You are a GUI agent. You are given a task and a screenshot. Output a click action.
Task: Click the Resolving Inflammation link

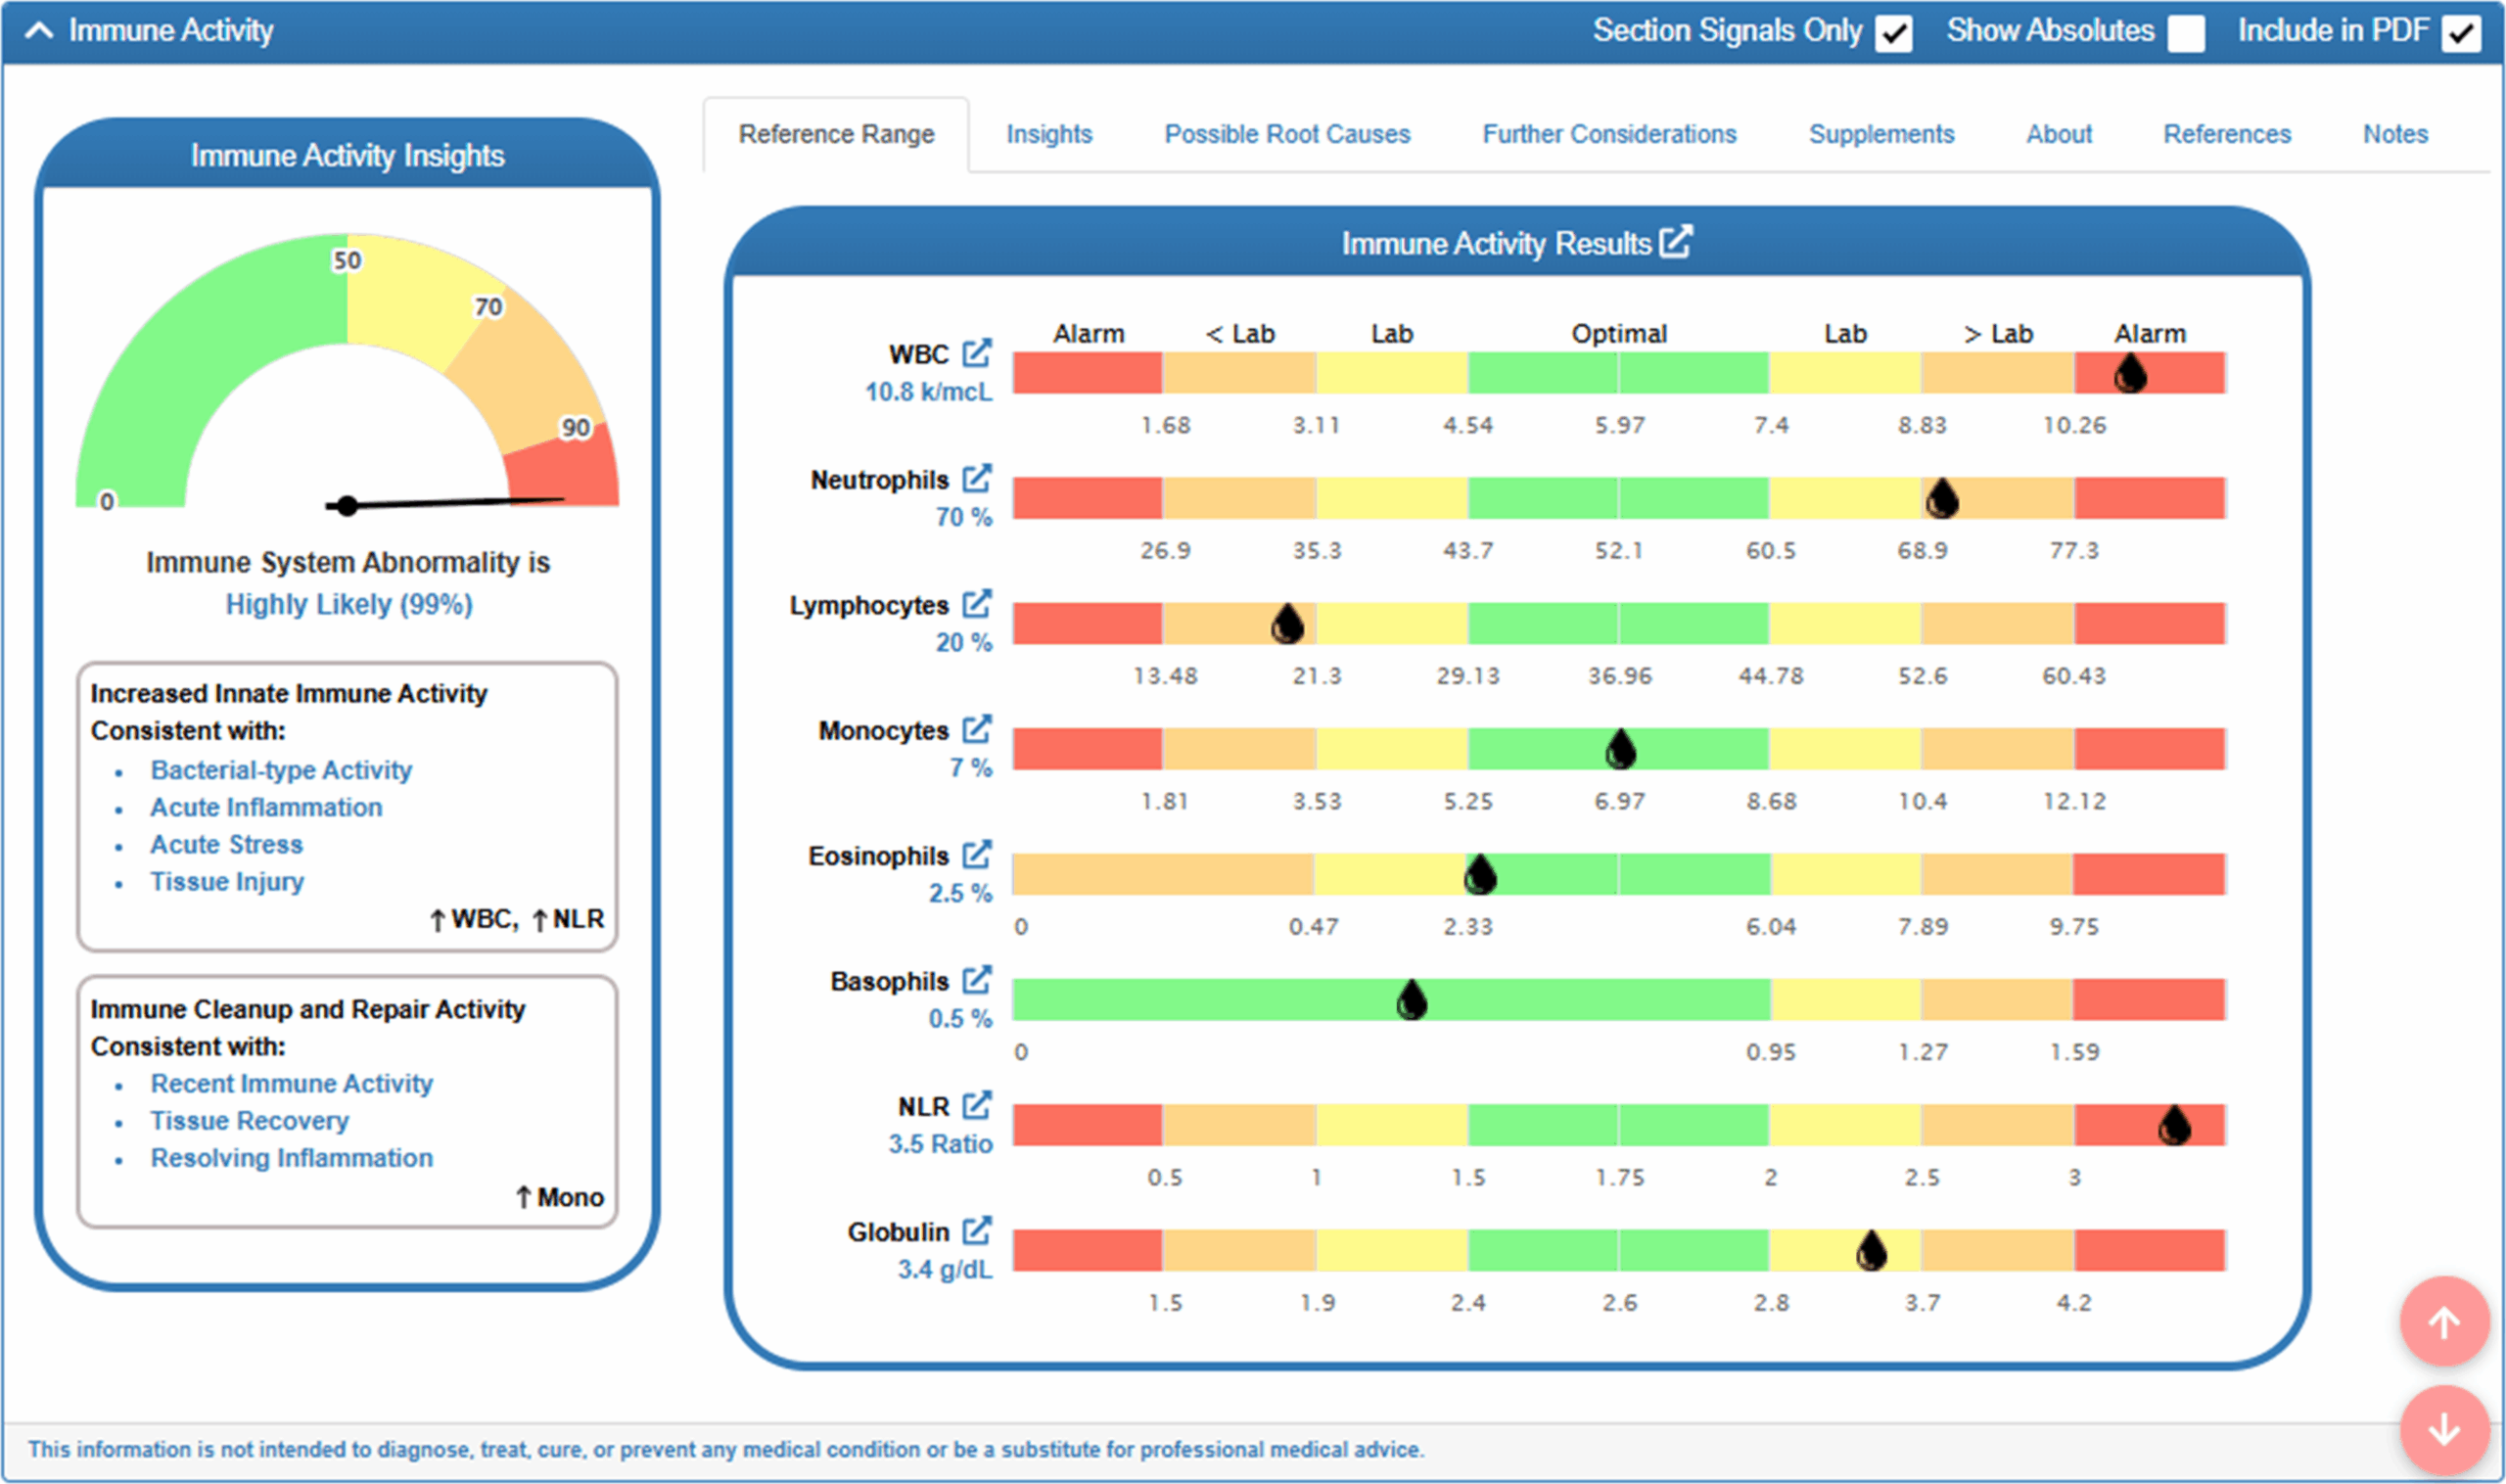tap(291, 1158)
